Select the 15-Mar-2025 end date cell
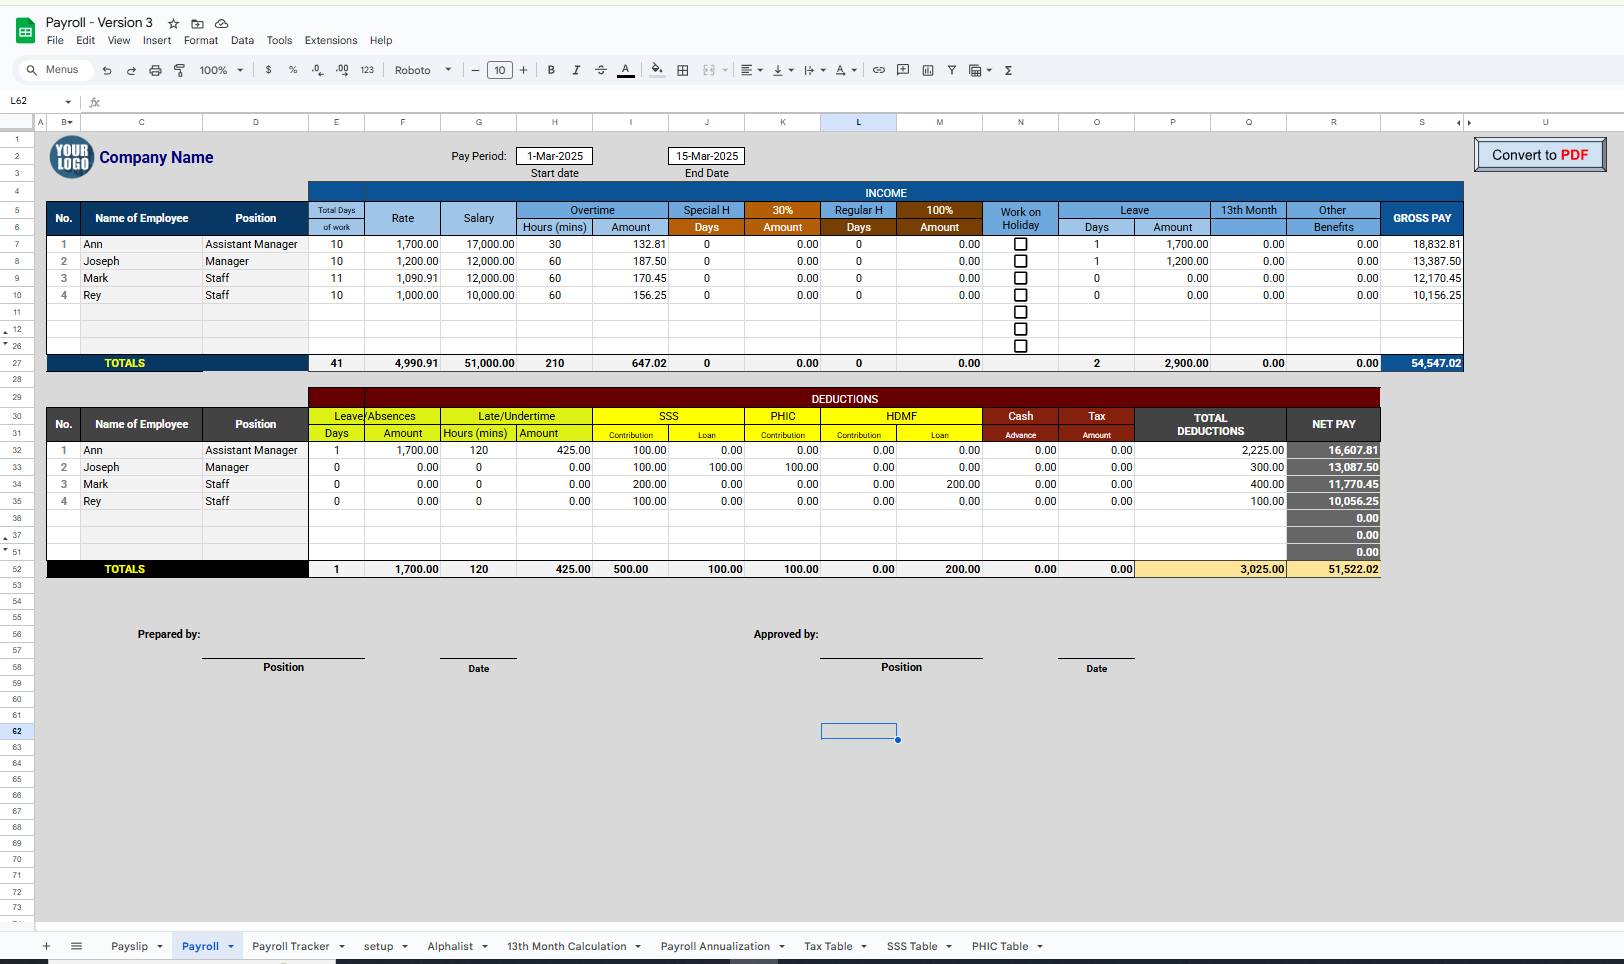 click(x=707, y=156)
